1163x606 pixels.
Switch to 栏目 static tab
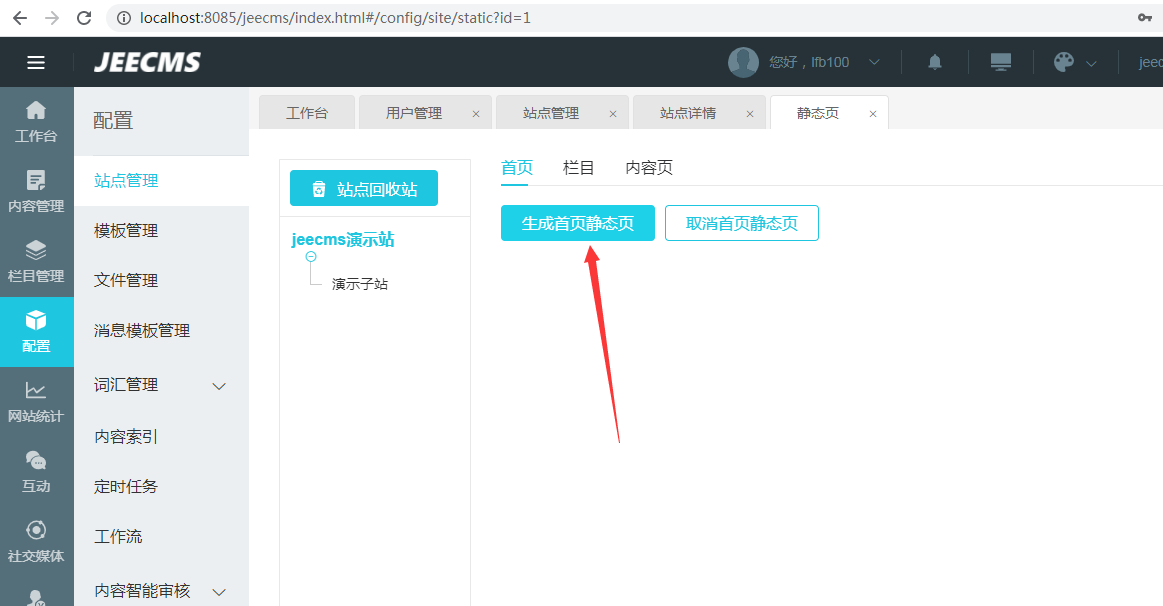click(579, 168)
